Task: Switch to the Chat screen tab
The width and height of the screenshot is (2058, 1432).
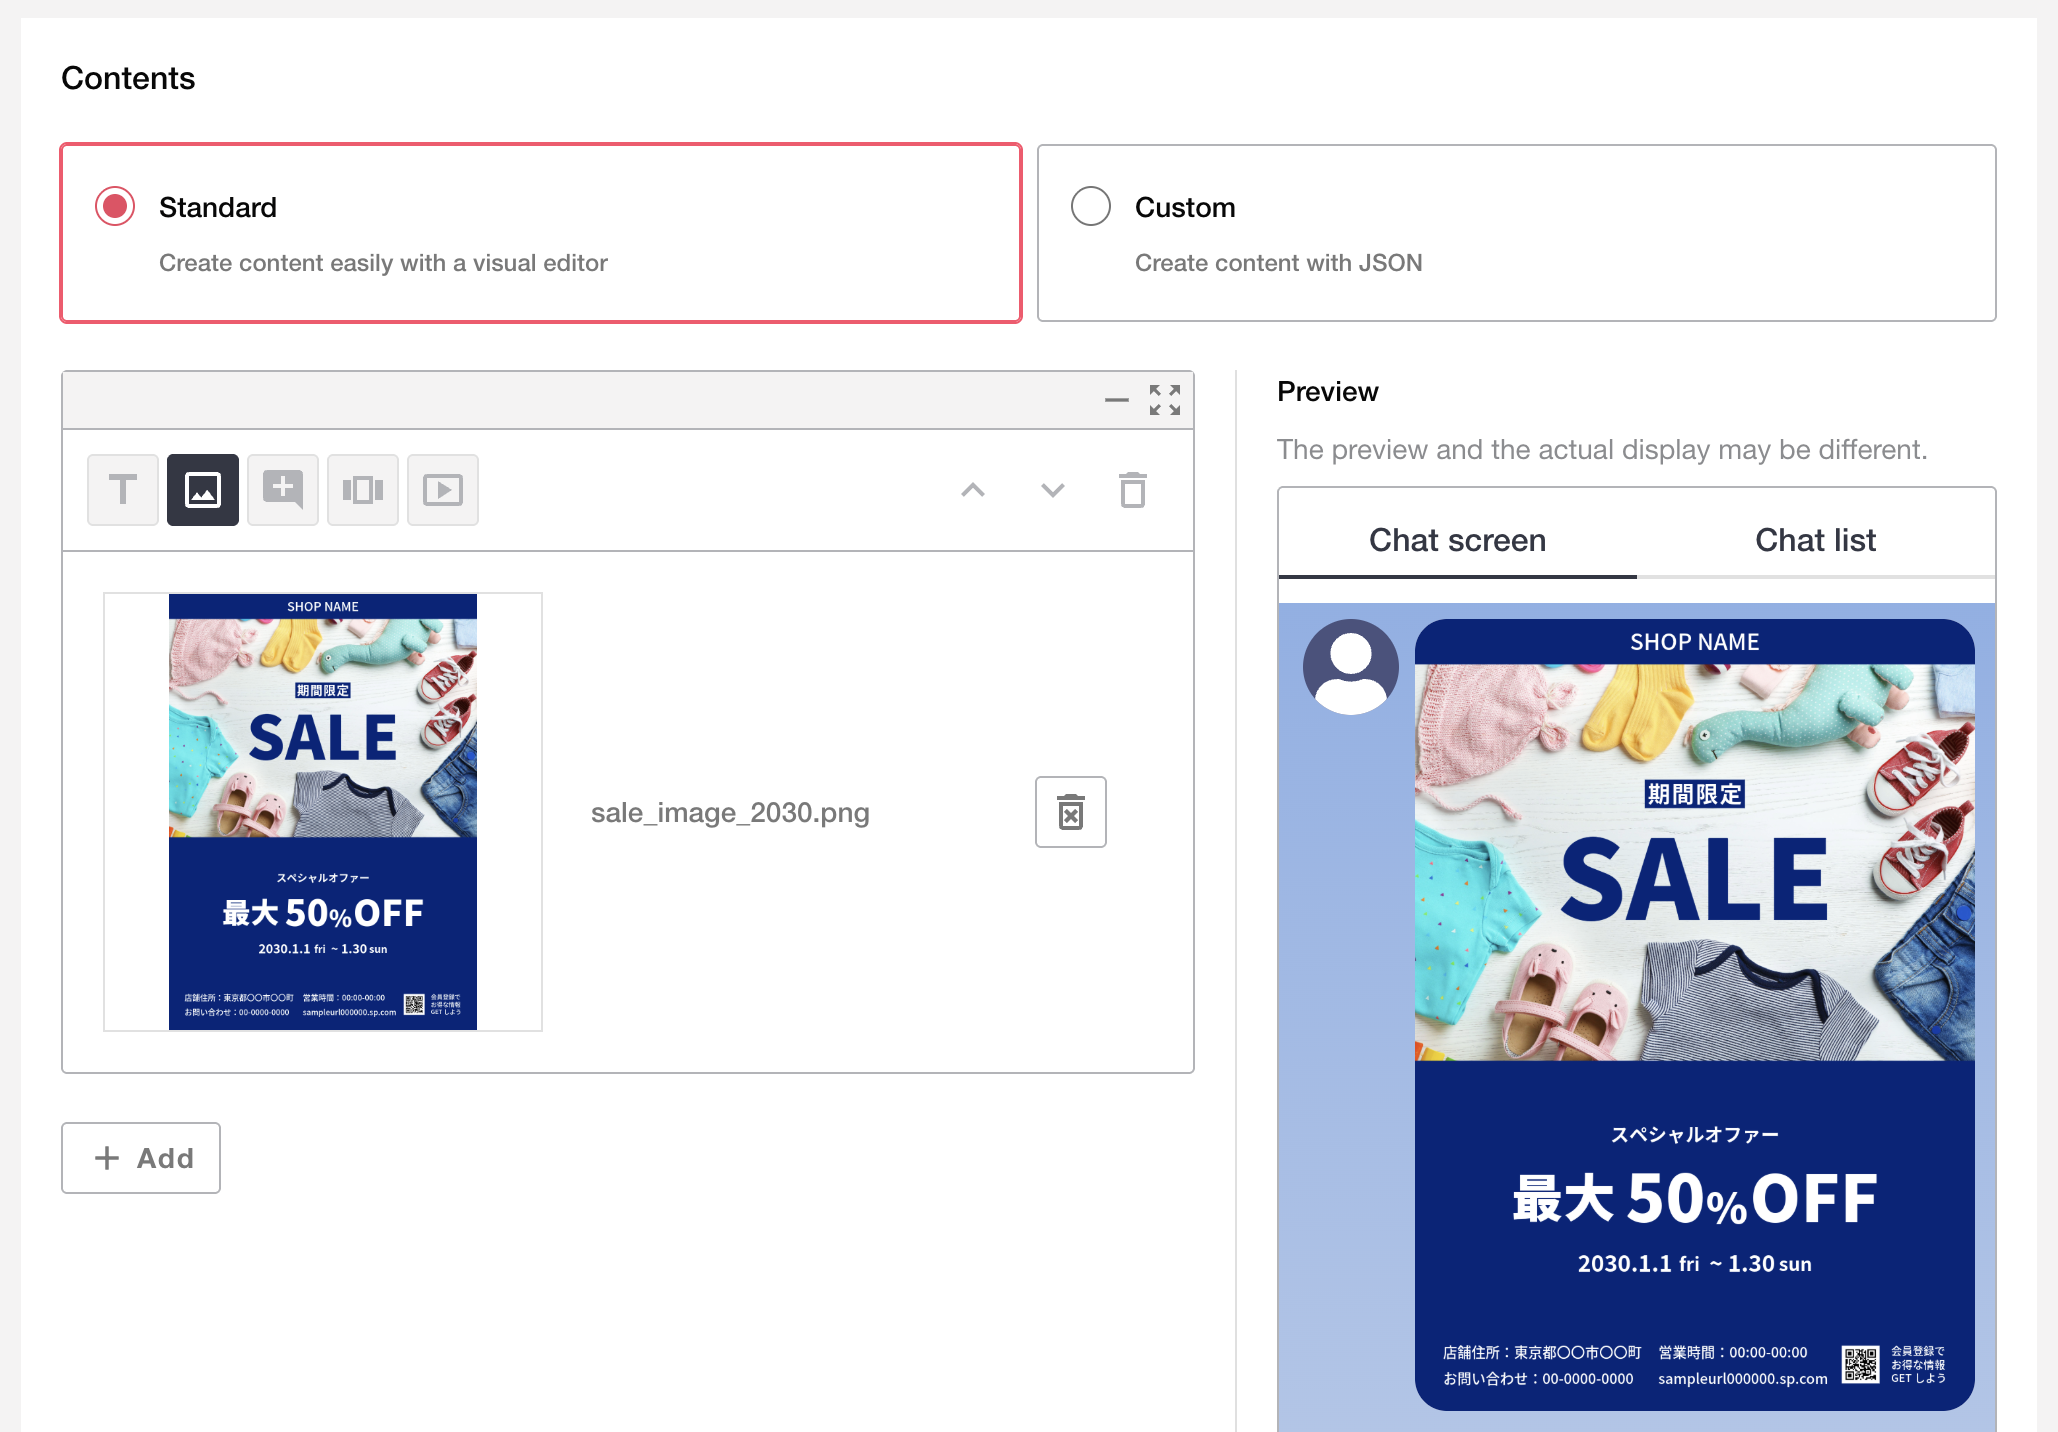Action: (1457, 540)
